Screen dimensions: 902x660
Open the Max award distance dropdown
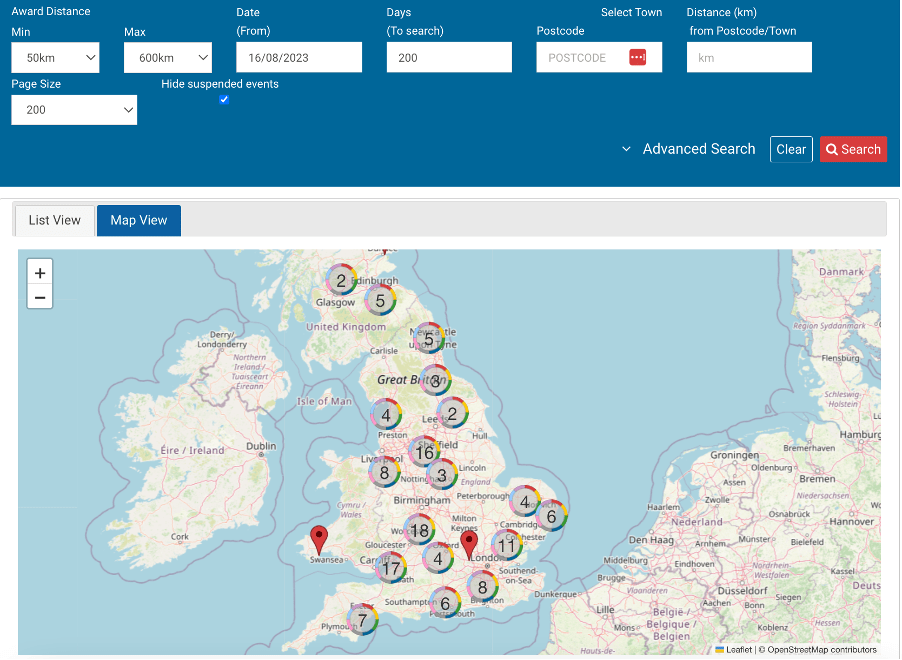(x=168, y=58)
